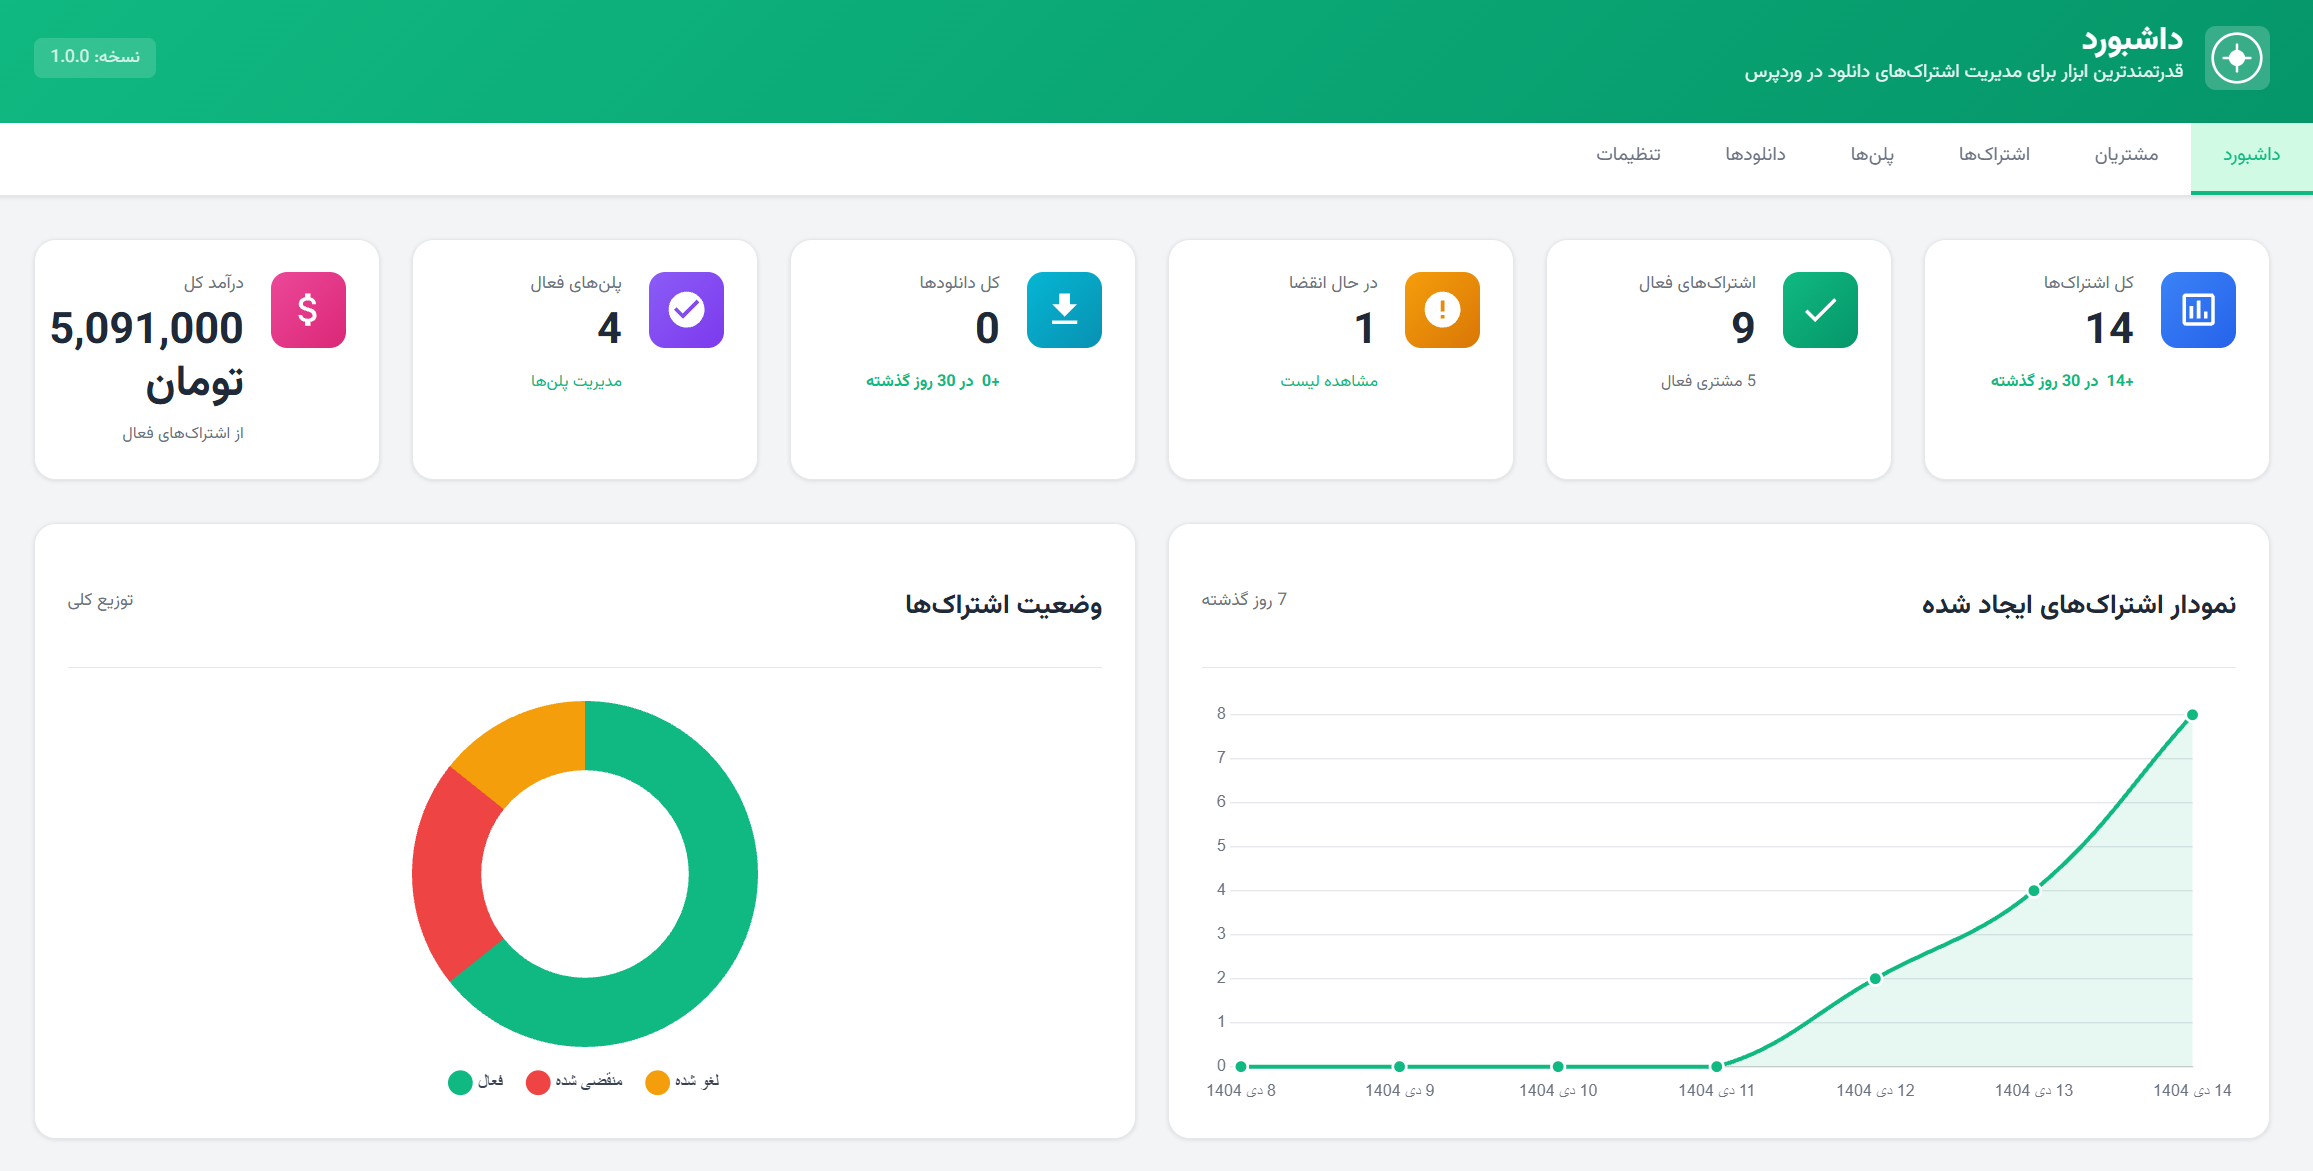Click the مشاهده لیست link

pyautogui.click(x=1329, y=381)
